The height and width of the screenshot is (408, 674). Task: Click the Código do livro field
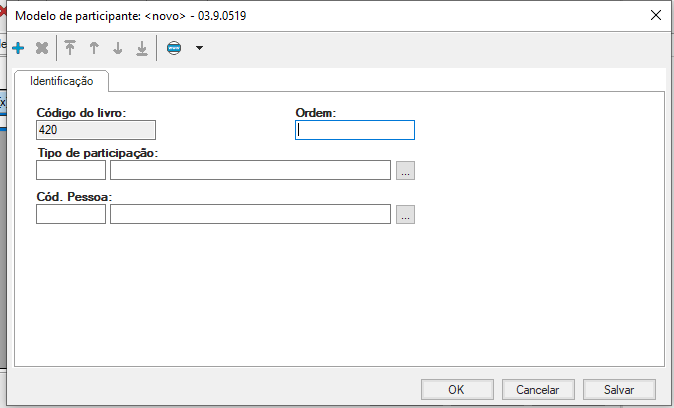coord(96,129)
